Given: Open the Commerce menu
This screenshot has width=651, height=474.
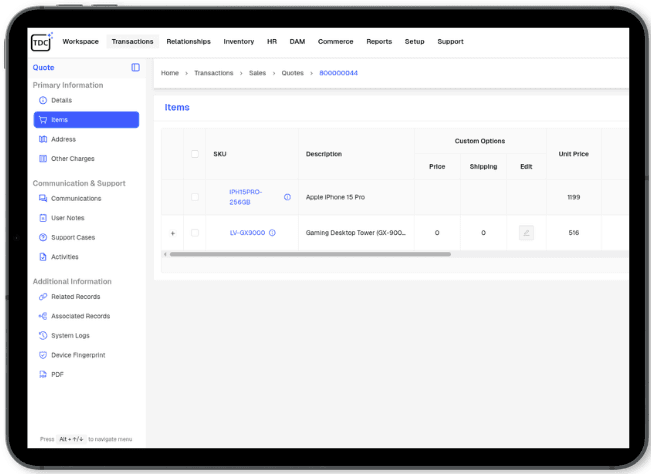Looking at the screenshot, I should click(335, 42).
